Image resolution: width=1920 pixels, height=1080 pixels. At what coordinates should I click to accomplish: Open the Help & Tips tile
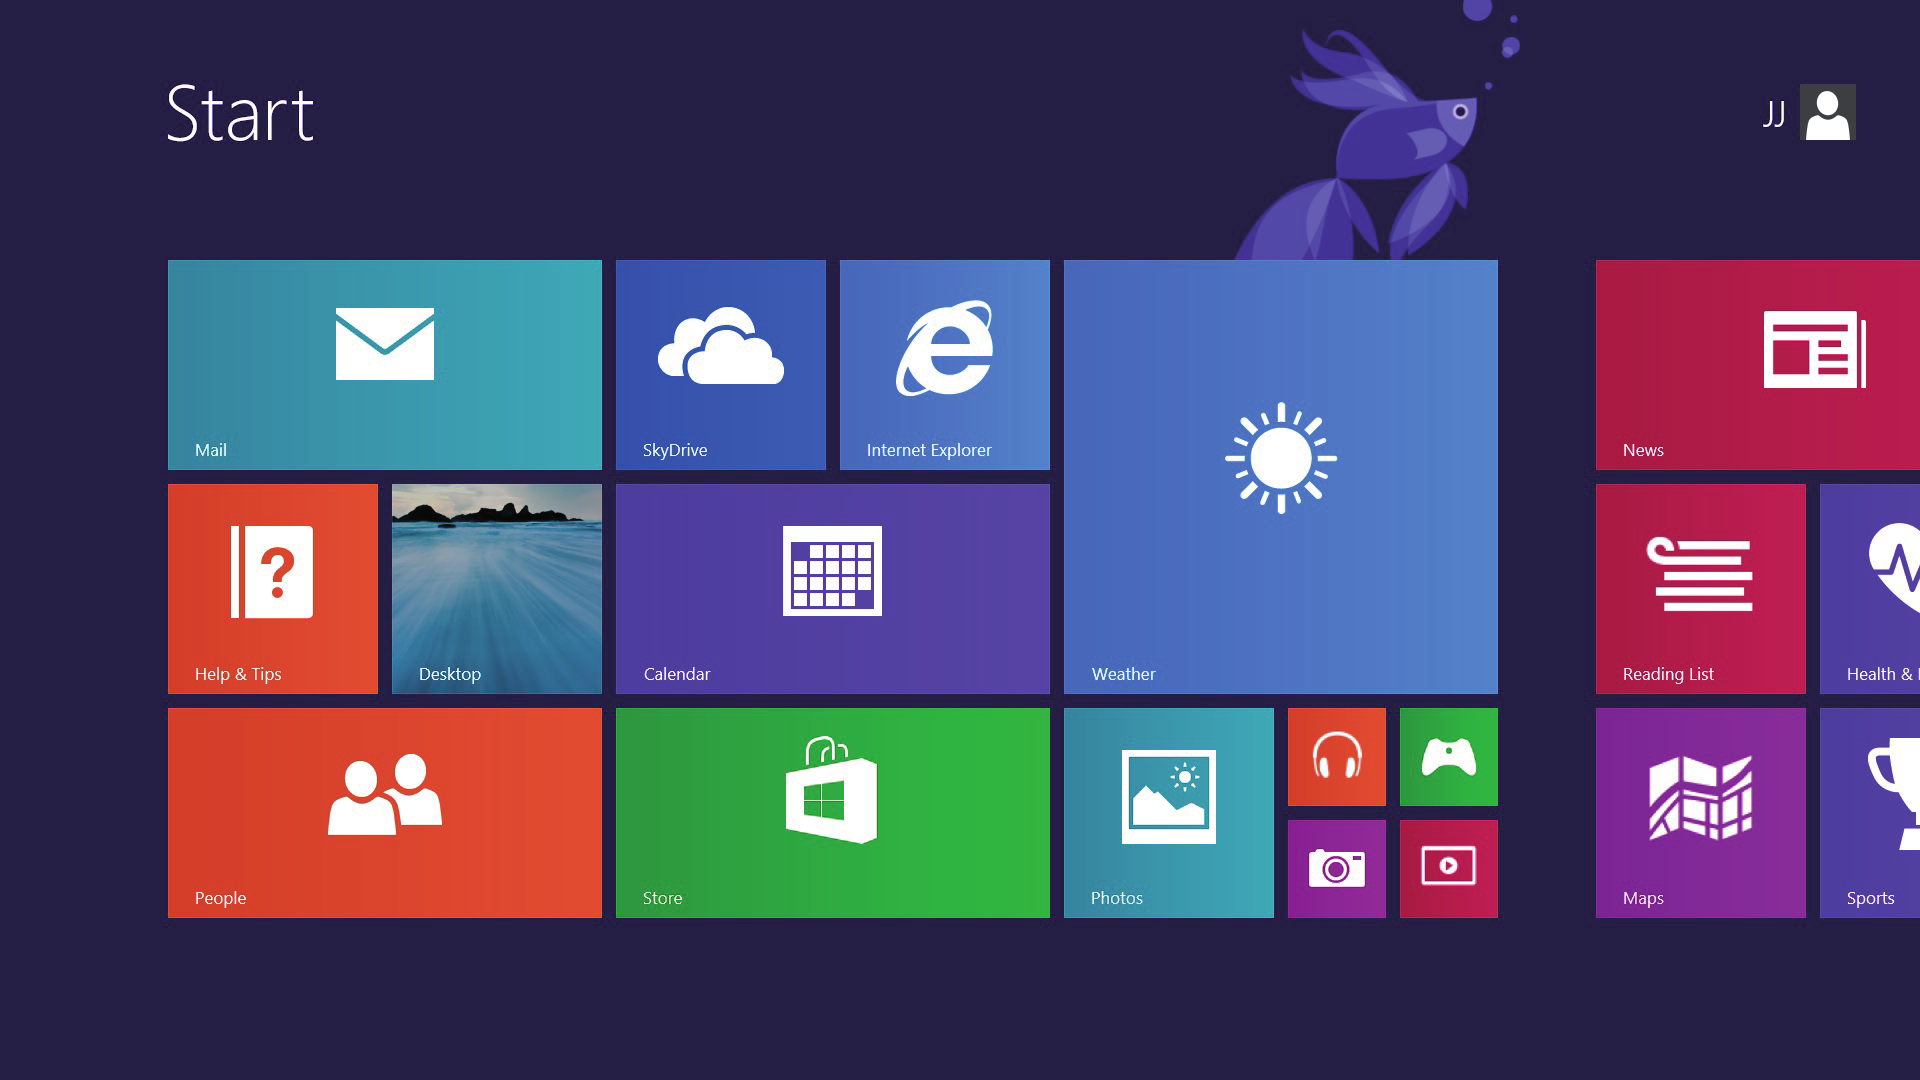273,589
